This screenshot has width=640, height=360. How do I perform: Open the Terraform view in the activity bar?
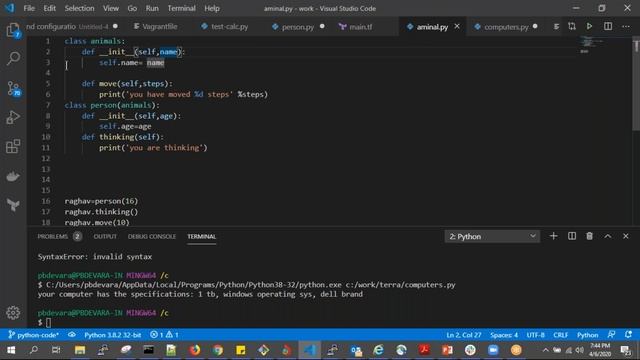click(x=13, y=204)
